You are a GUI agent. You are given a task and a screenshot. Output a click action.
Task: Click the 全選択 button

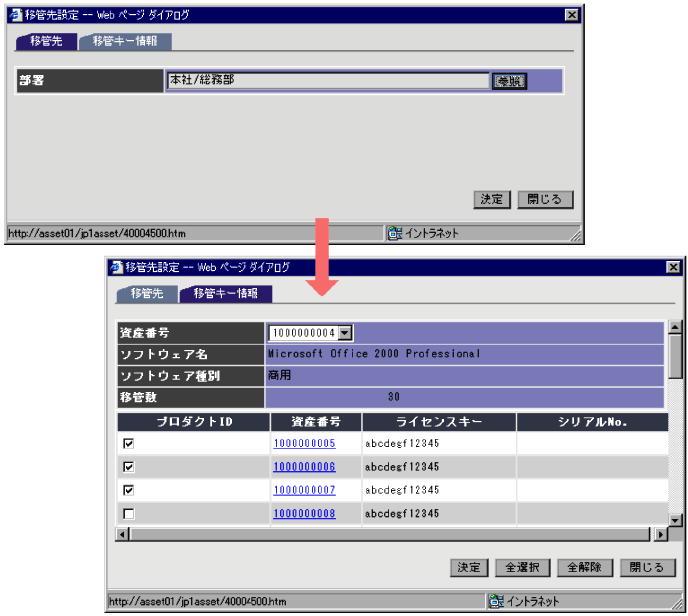522,568
